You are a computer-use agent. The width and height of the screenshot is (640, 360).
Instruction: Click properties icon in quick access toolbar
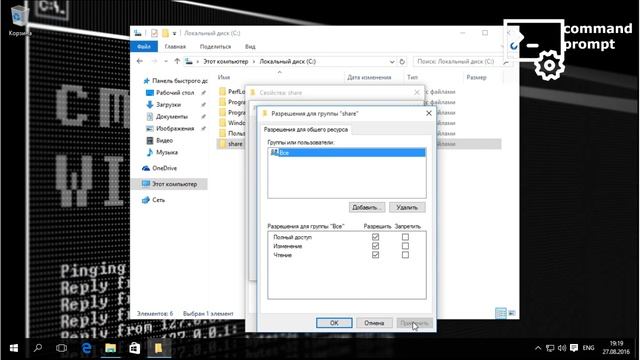click(x=154, y=33)
